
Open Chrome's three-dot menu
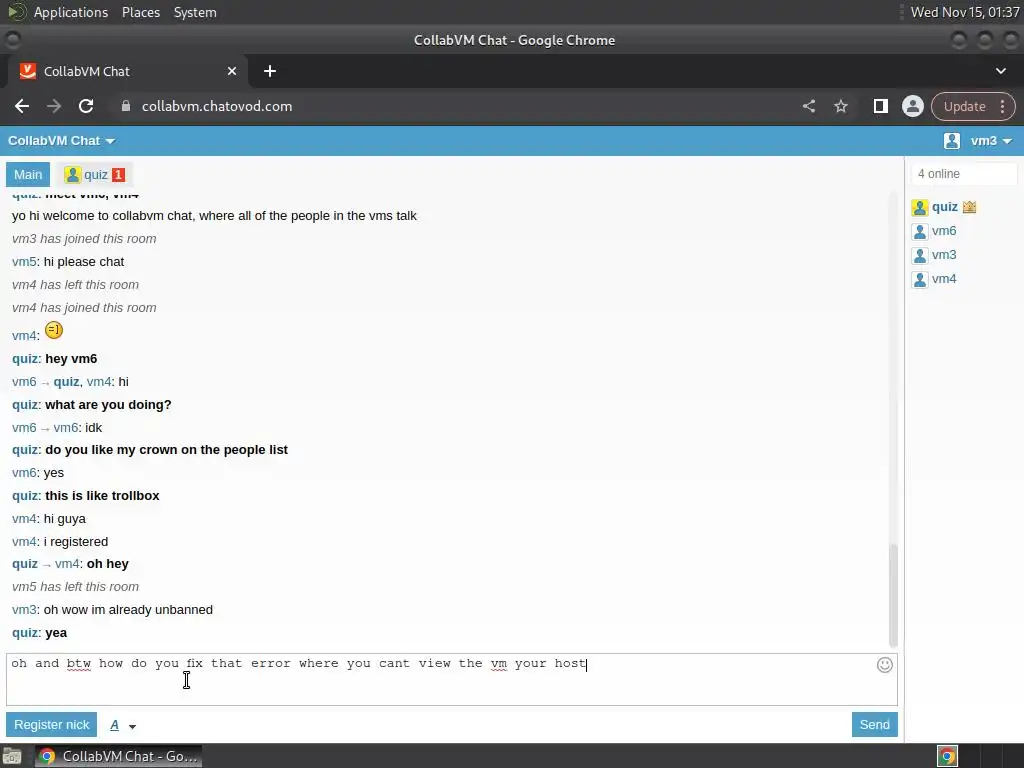(x=1002, y=106)
